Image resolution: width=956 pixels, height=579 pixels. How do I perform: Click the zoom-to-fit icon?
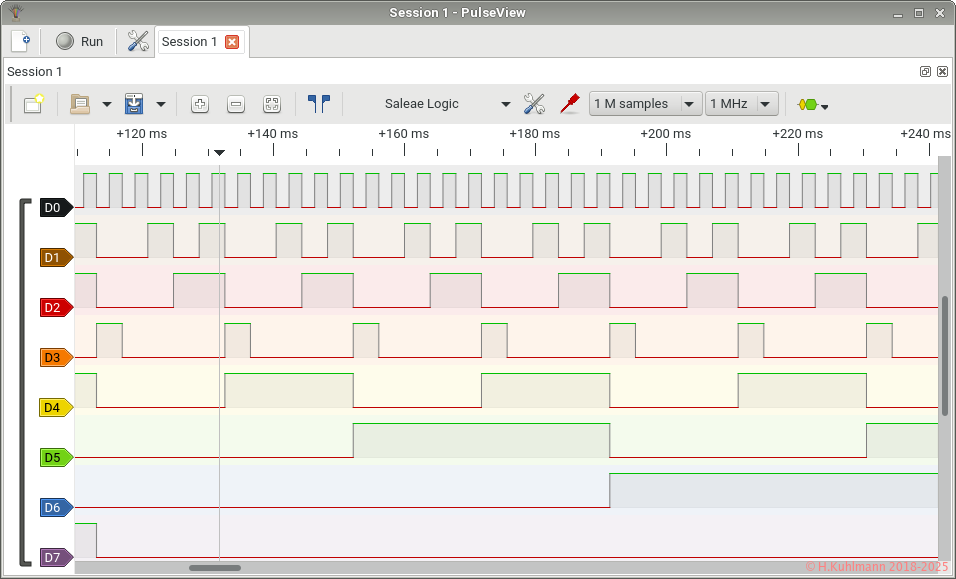(x=272, y=104)
